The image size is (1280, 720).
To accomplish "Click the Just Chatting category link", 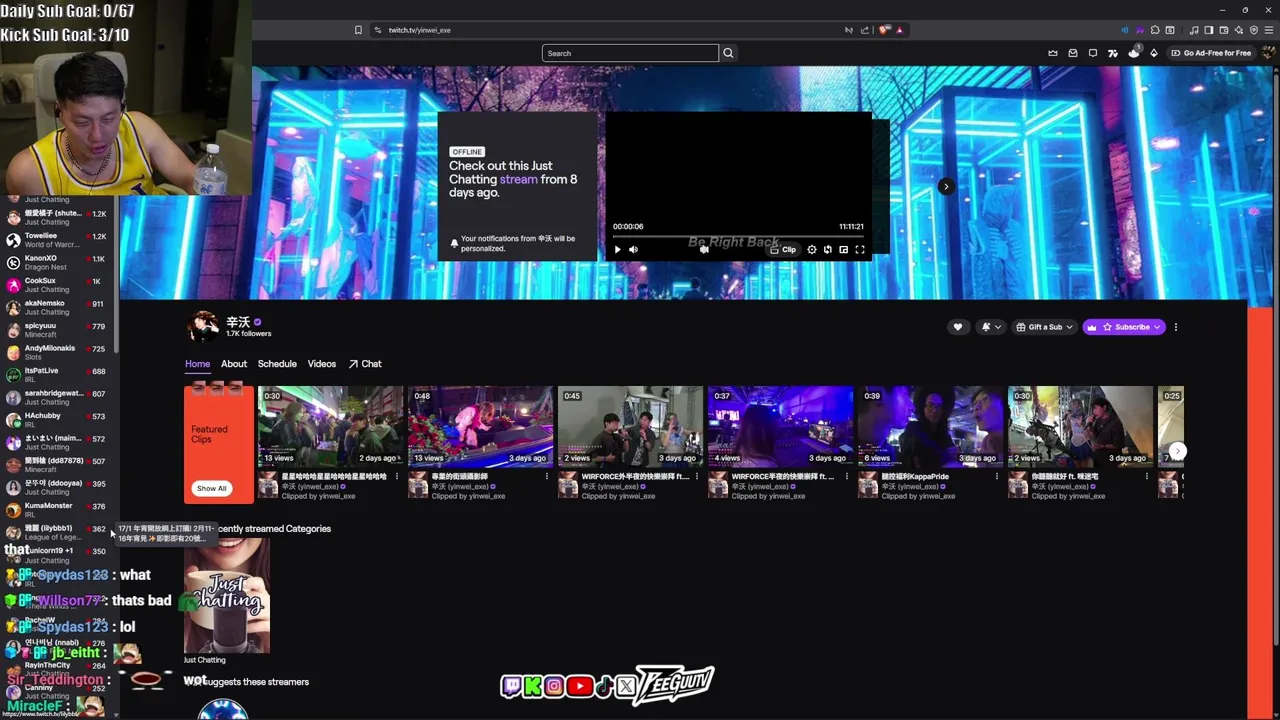I will click(x=205, y=660).
